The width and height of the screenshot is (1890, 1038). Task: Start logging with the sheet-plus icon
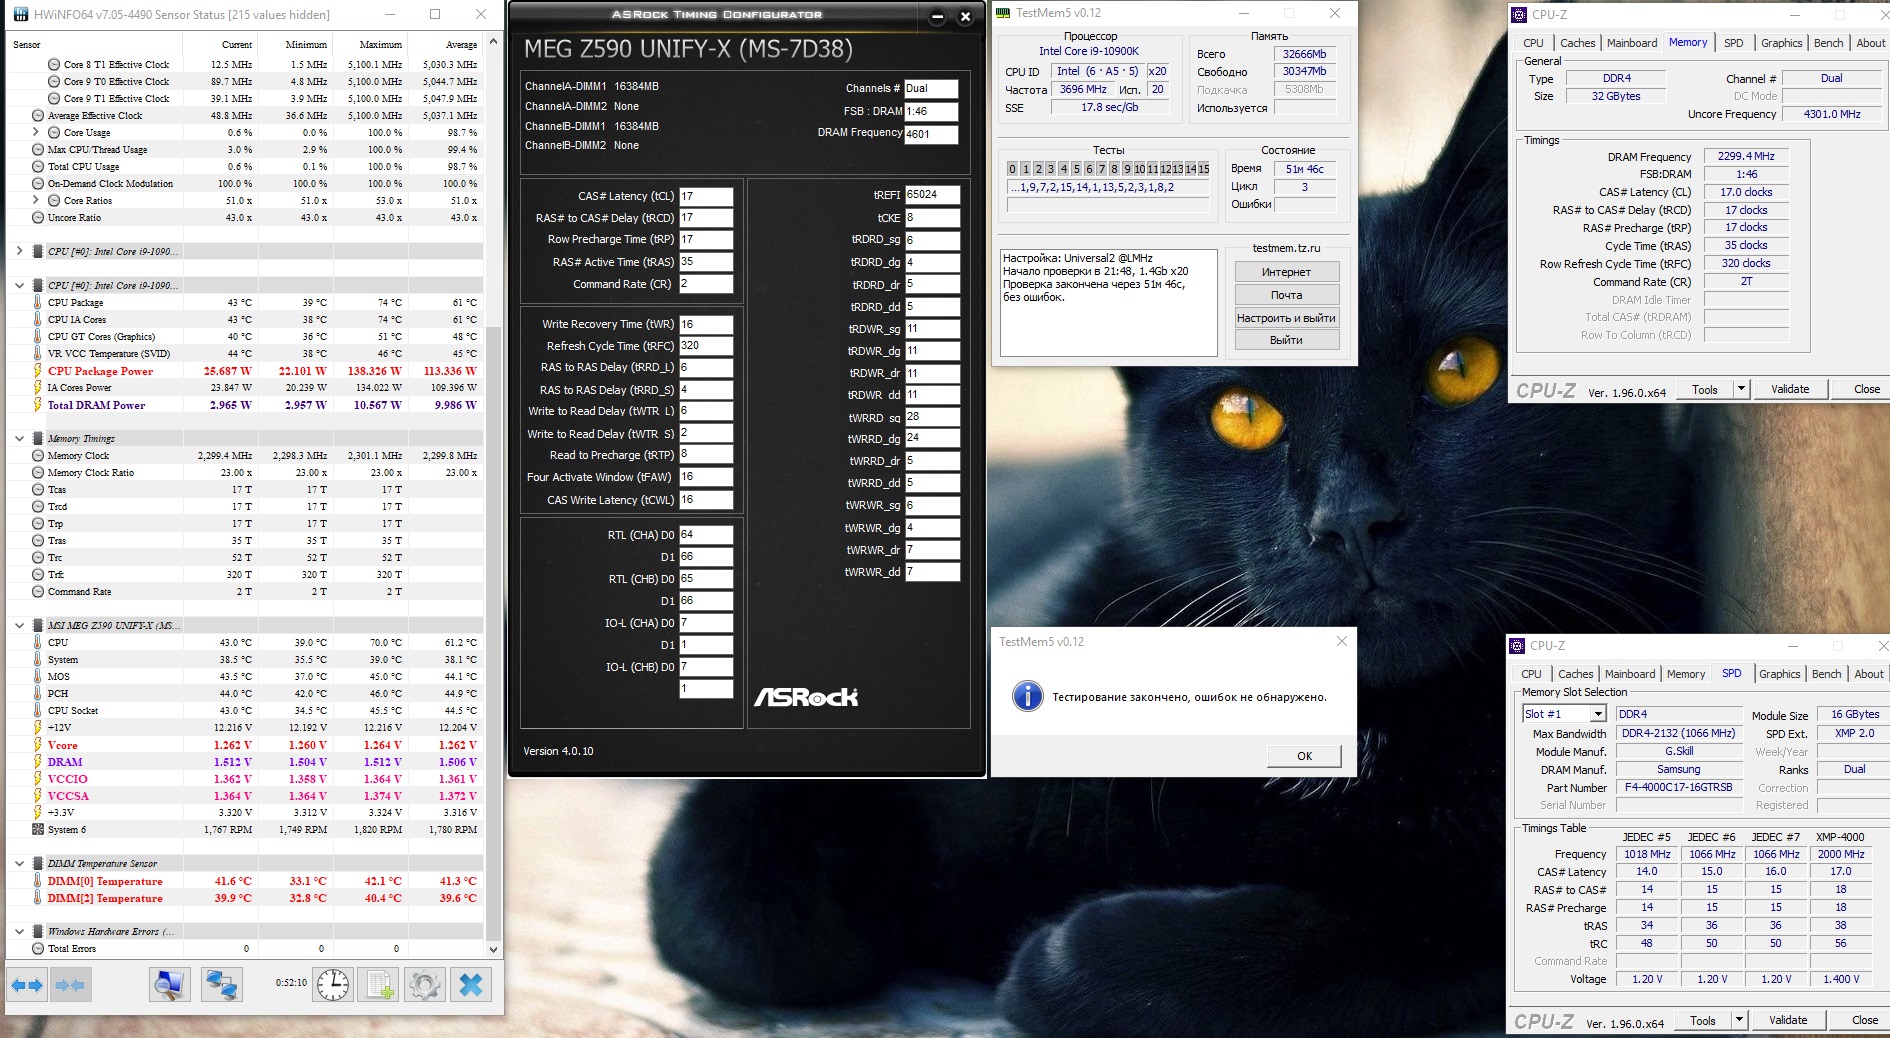(x=380, y=986)
